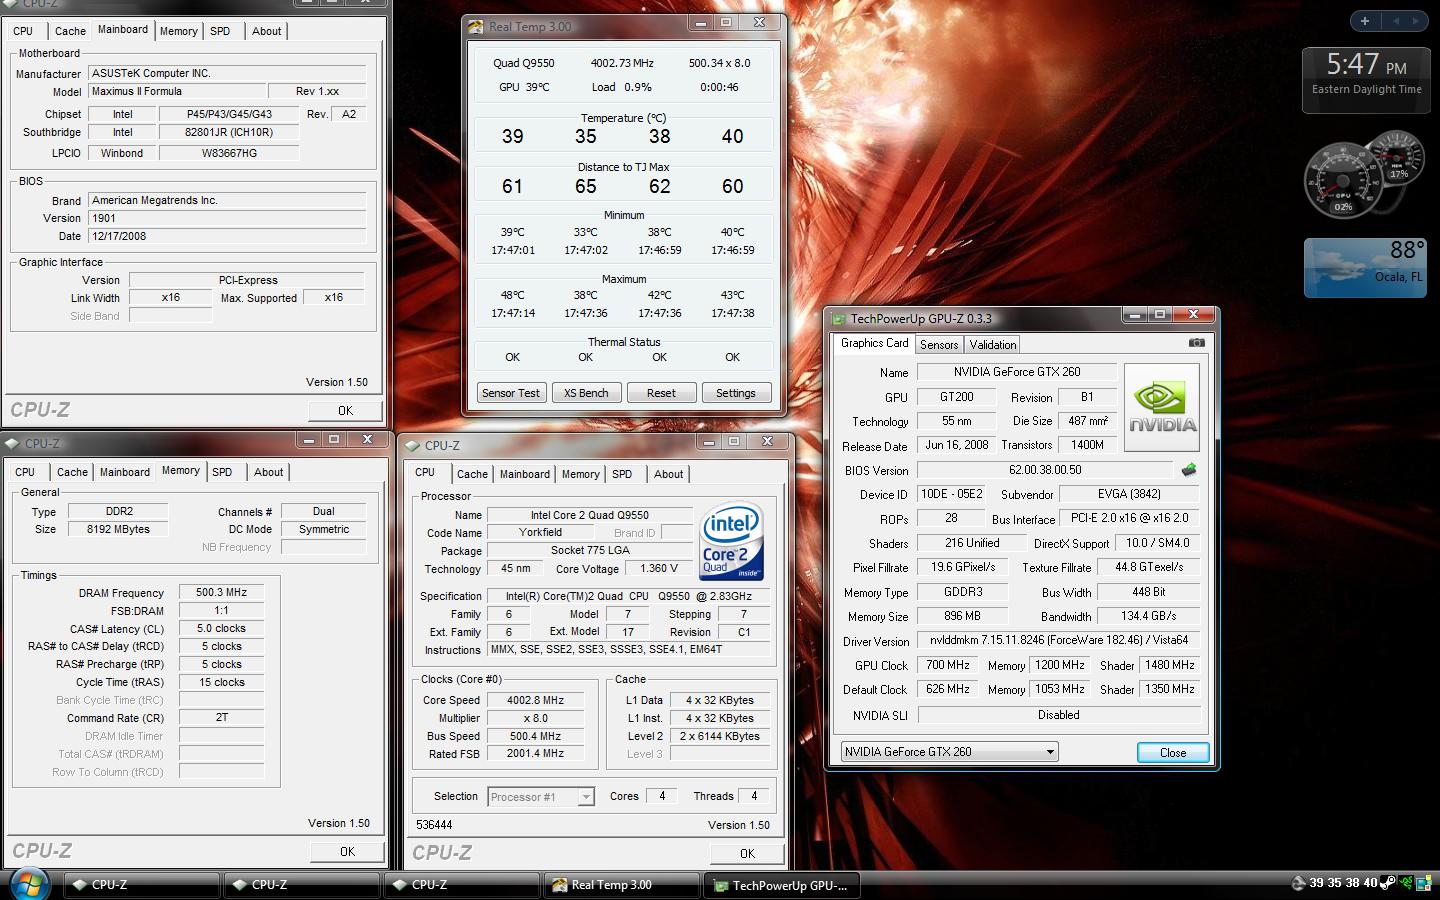
Task: Click the Windows Sidebar tray icon
Action: pyautogui.click(x=1423, y=883)
